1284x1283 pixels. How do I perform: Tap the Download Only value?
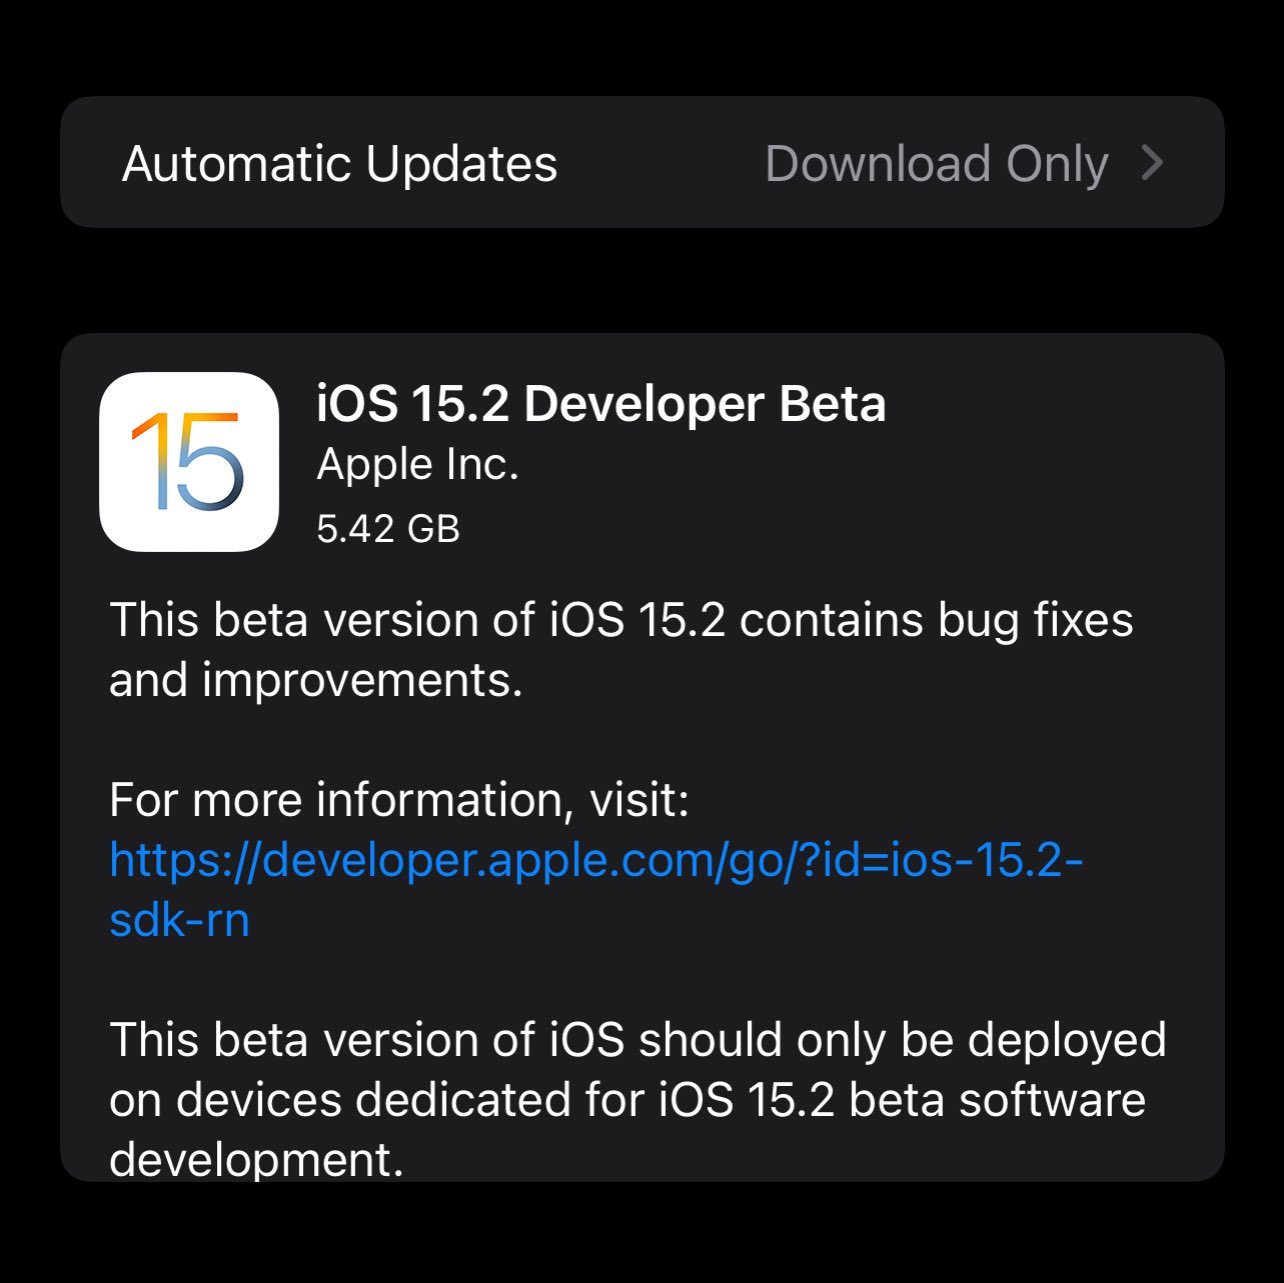(x=937, y=164)
